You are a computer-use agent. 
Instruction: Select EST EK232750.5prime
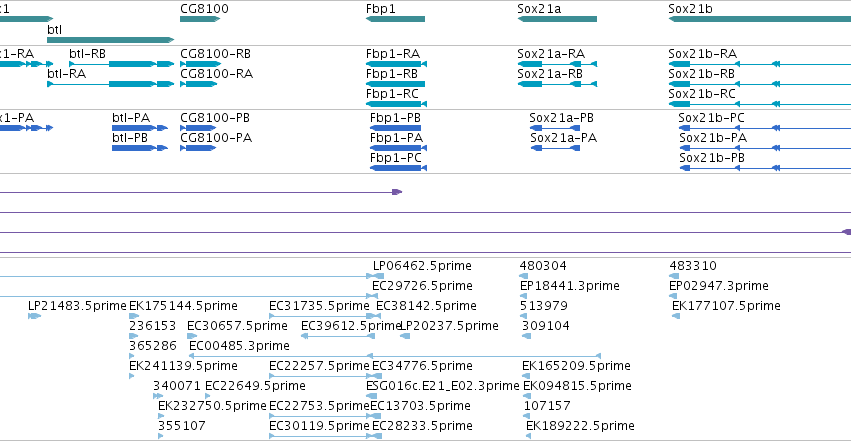[x=212, y=406]
